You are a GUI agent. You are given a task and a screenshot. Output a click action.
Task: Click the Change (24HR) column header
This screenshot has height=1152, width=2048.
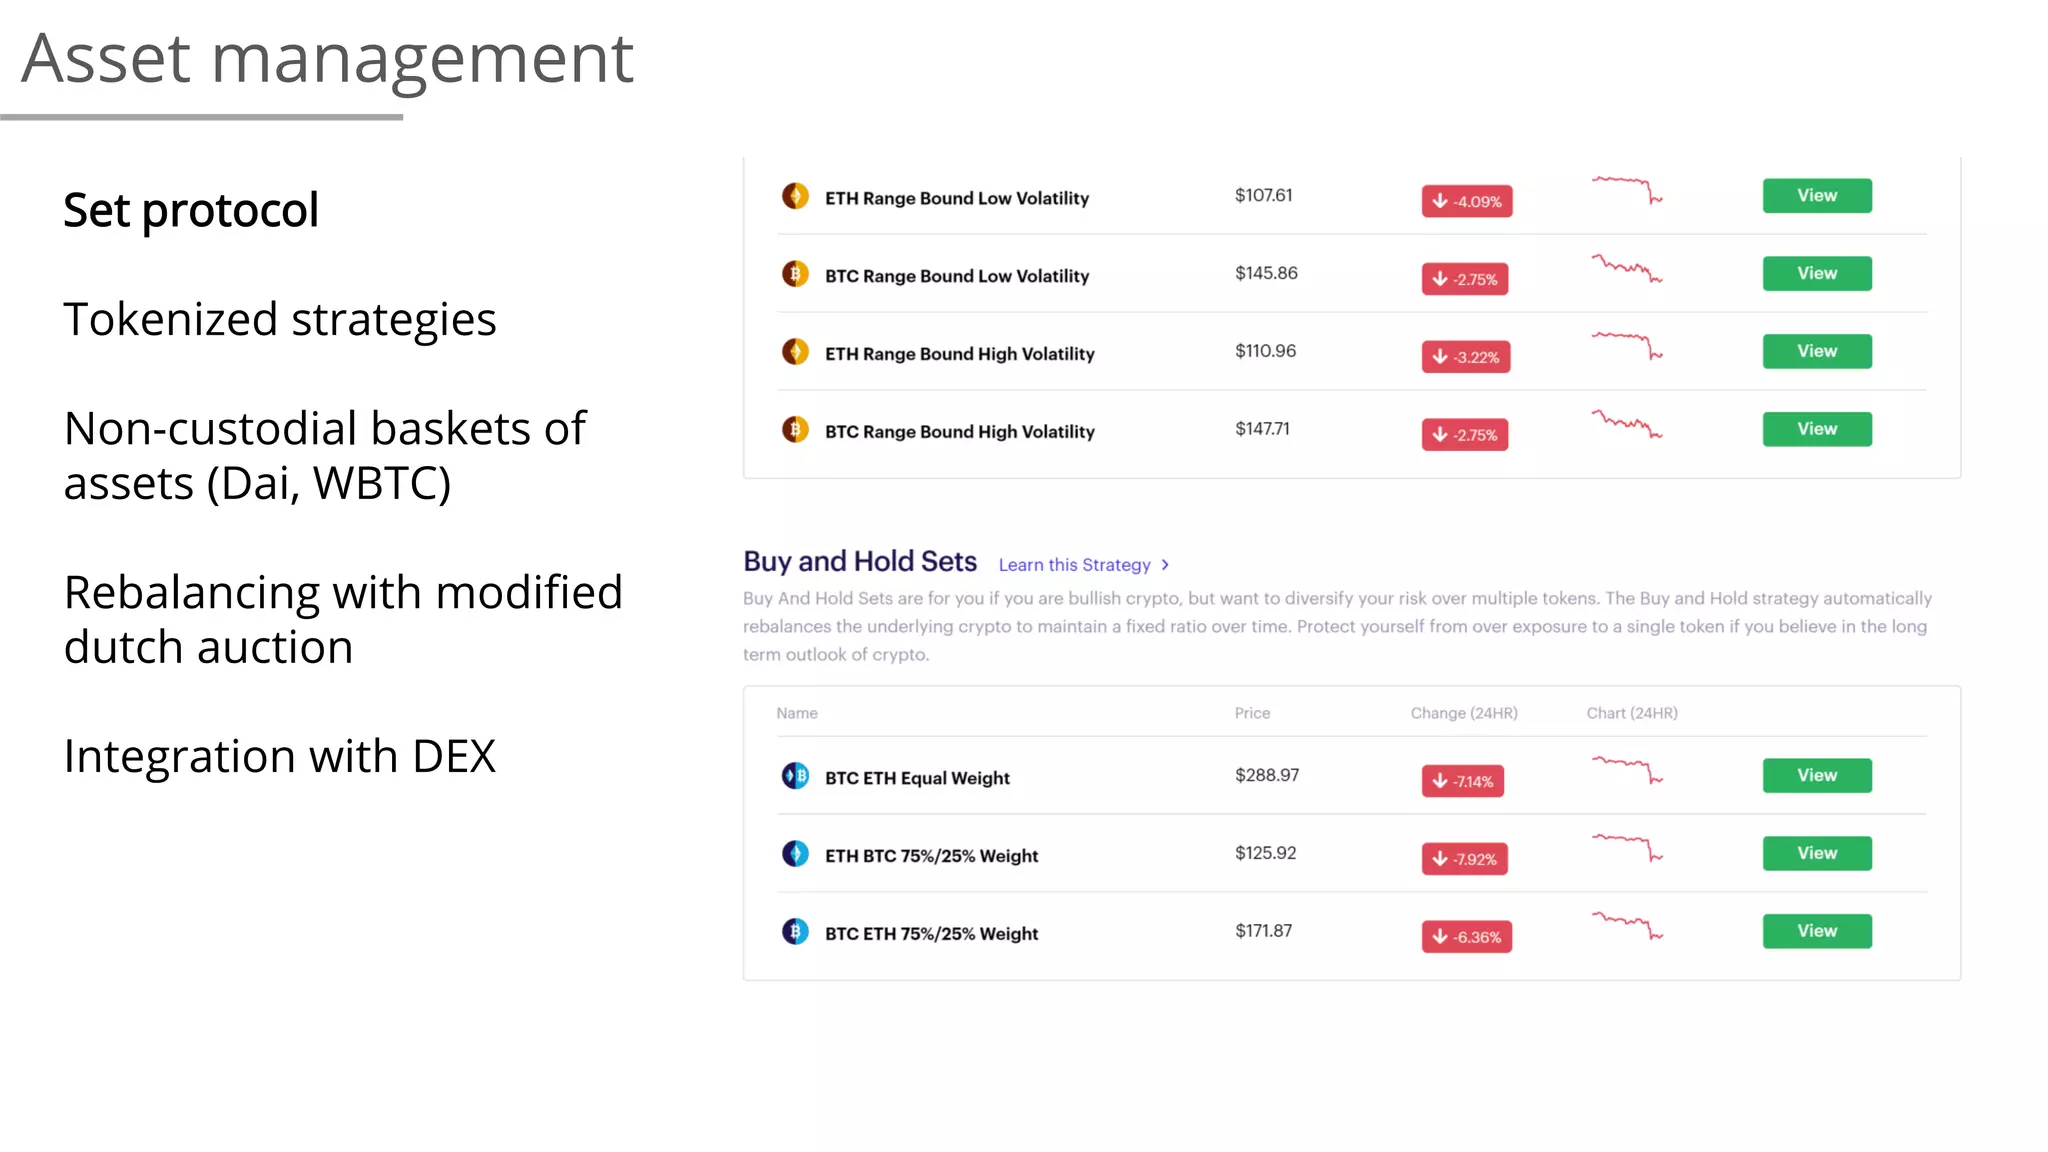[x=1464, y=713]
